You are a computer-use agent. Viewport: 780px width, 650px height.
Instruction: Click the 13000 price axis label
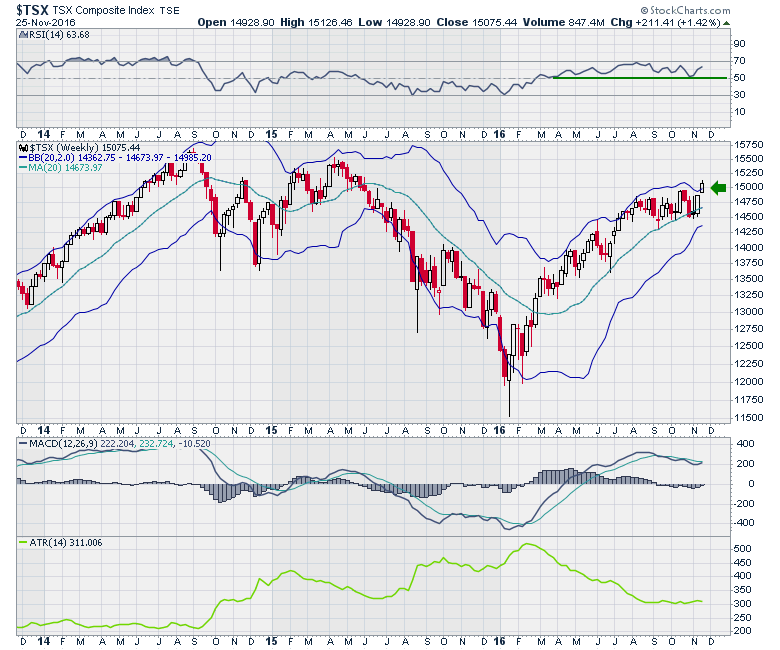coord(749,311)
